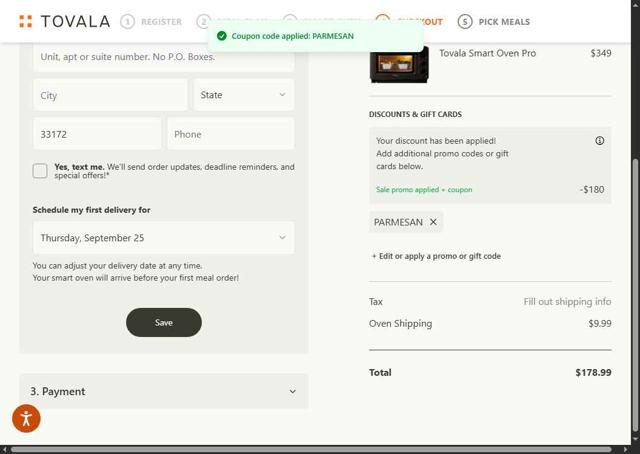Click the Tovala Smart Oven Pro thumbnail
The image size is (640, 454).
coord(399,64)
